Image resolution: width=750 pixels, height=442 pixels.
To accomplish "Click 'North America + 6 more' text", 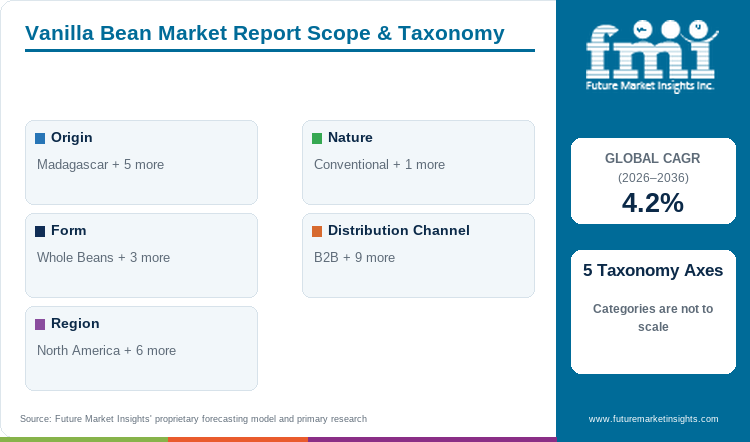I will pos(106,351).
